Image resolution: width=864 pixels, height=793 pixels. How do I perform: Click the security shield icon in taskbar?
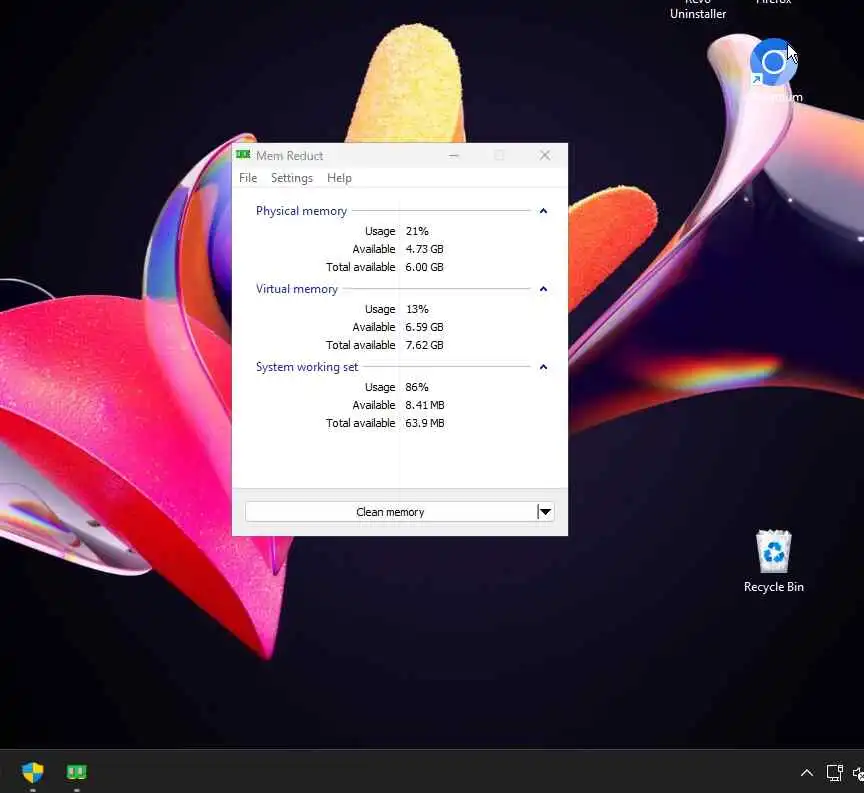[33, 772]
